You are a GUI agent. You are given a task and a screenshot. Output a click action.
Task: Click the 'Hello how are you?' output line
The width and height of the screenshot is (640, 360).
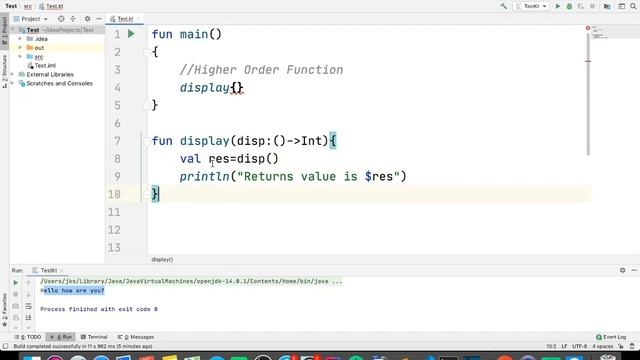coord(72,291)
